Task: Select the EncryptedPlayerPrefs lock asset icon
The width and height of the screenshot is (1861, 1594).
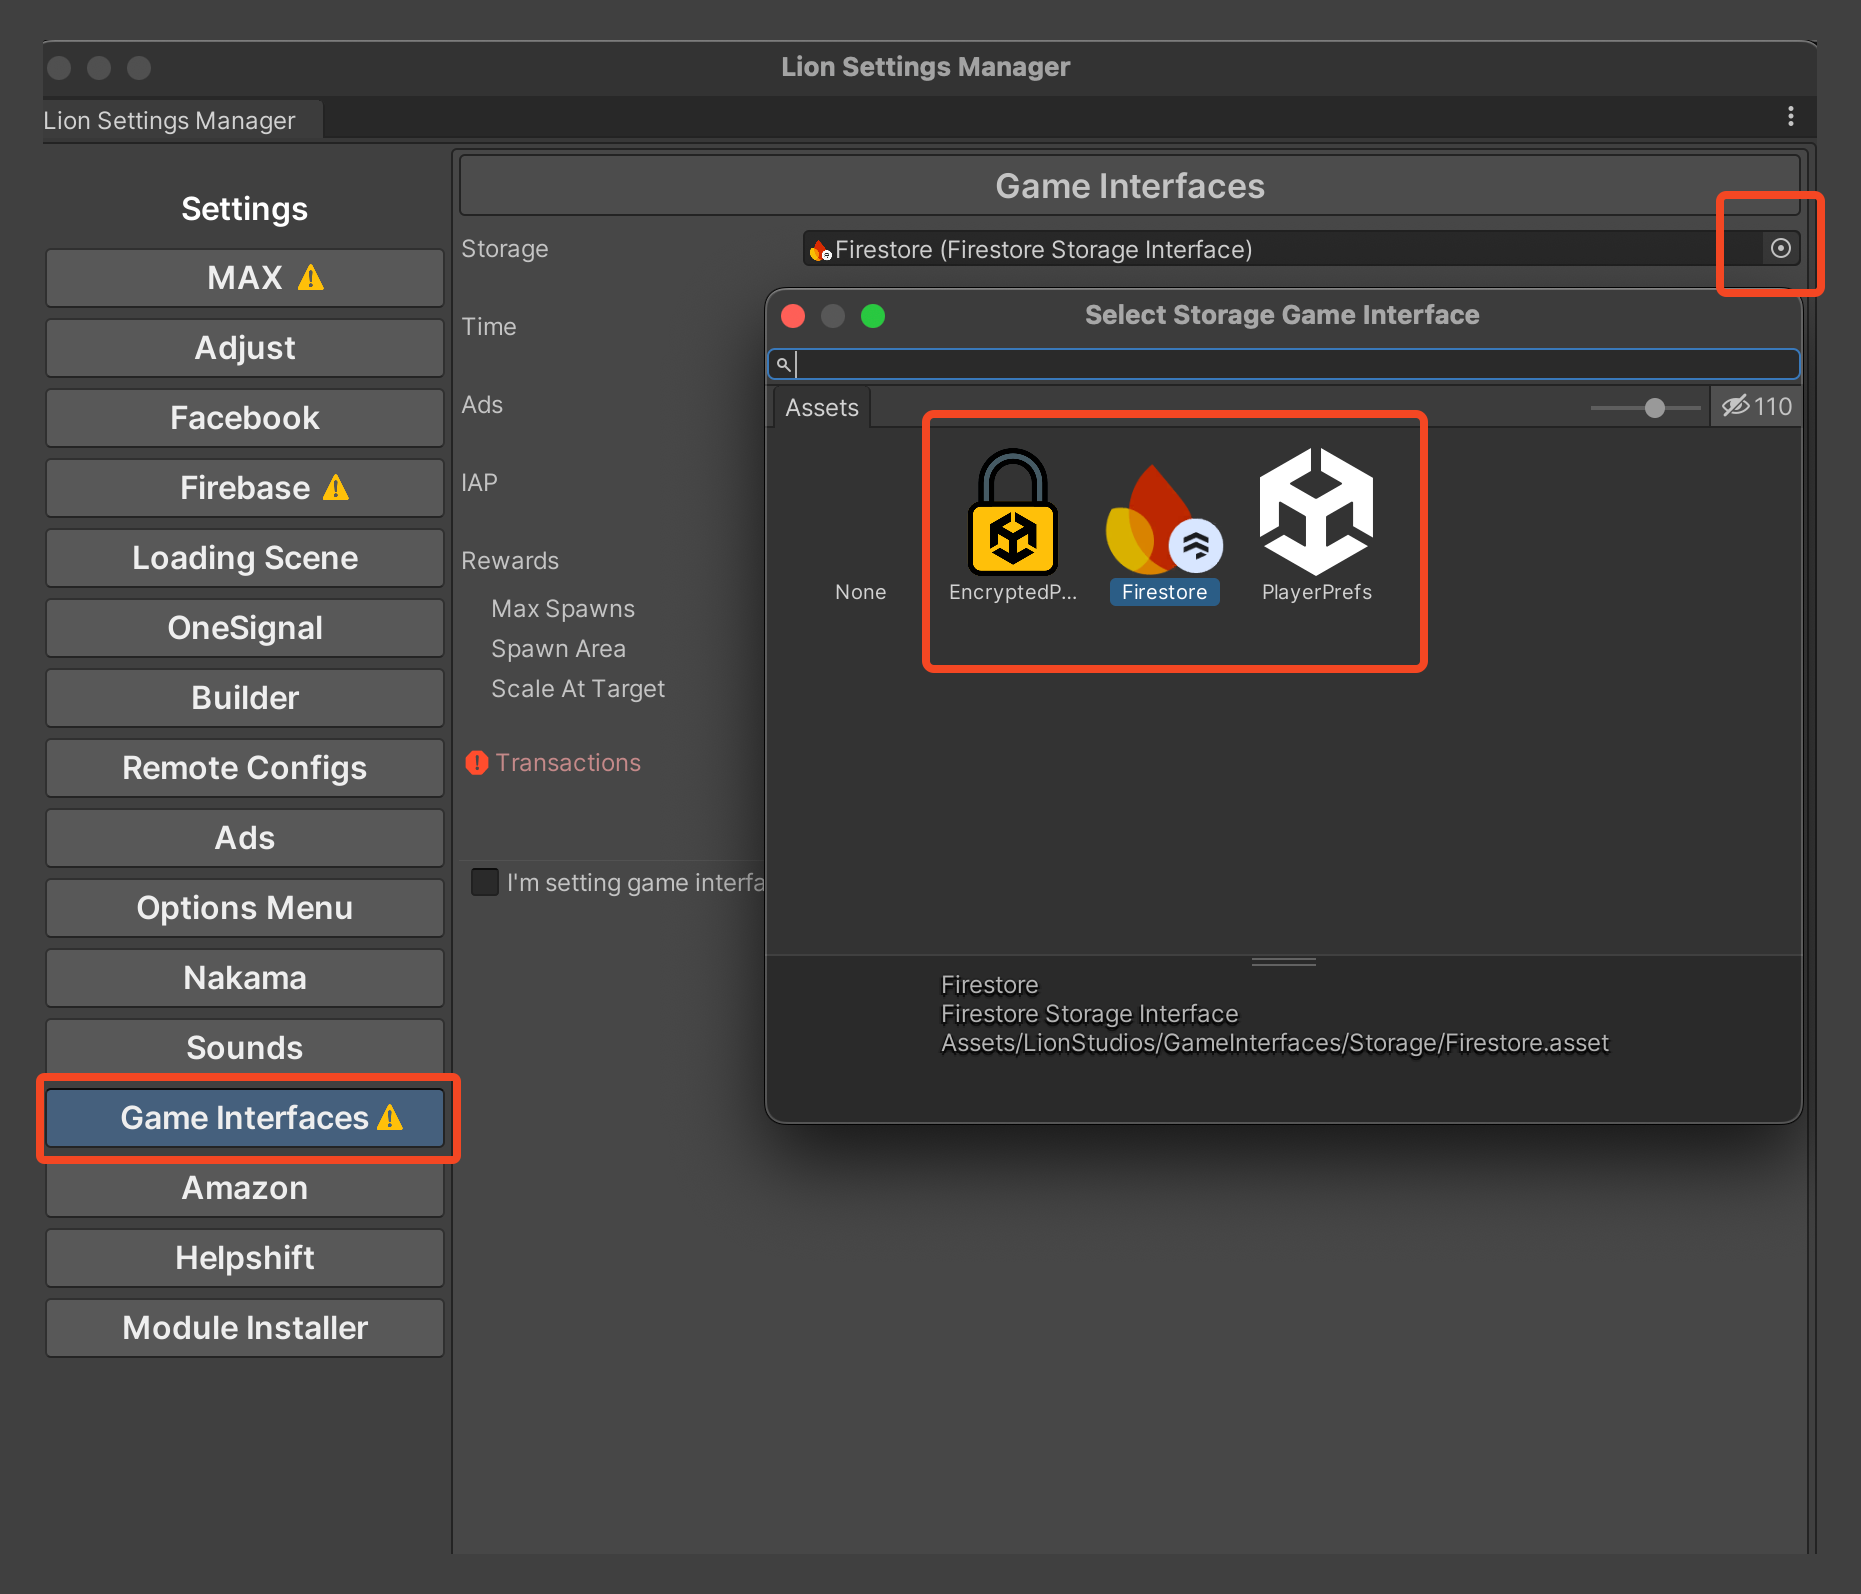Action: coord(1012,512)
